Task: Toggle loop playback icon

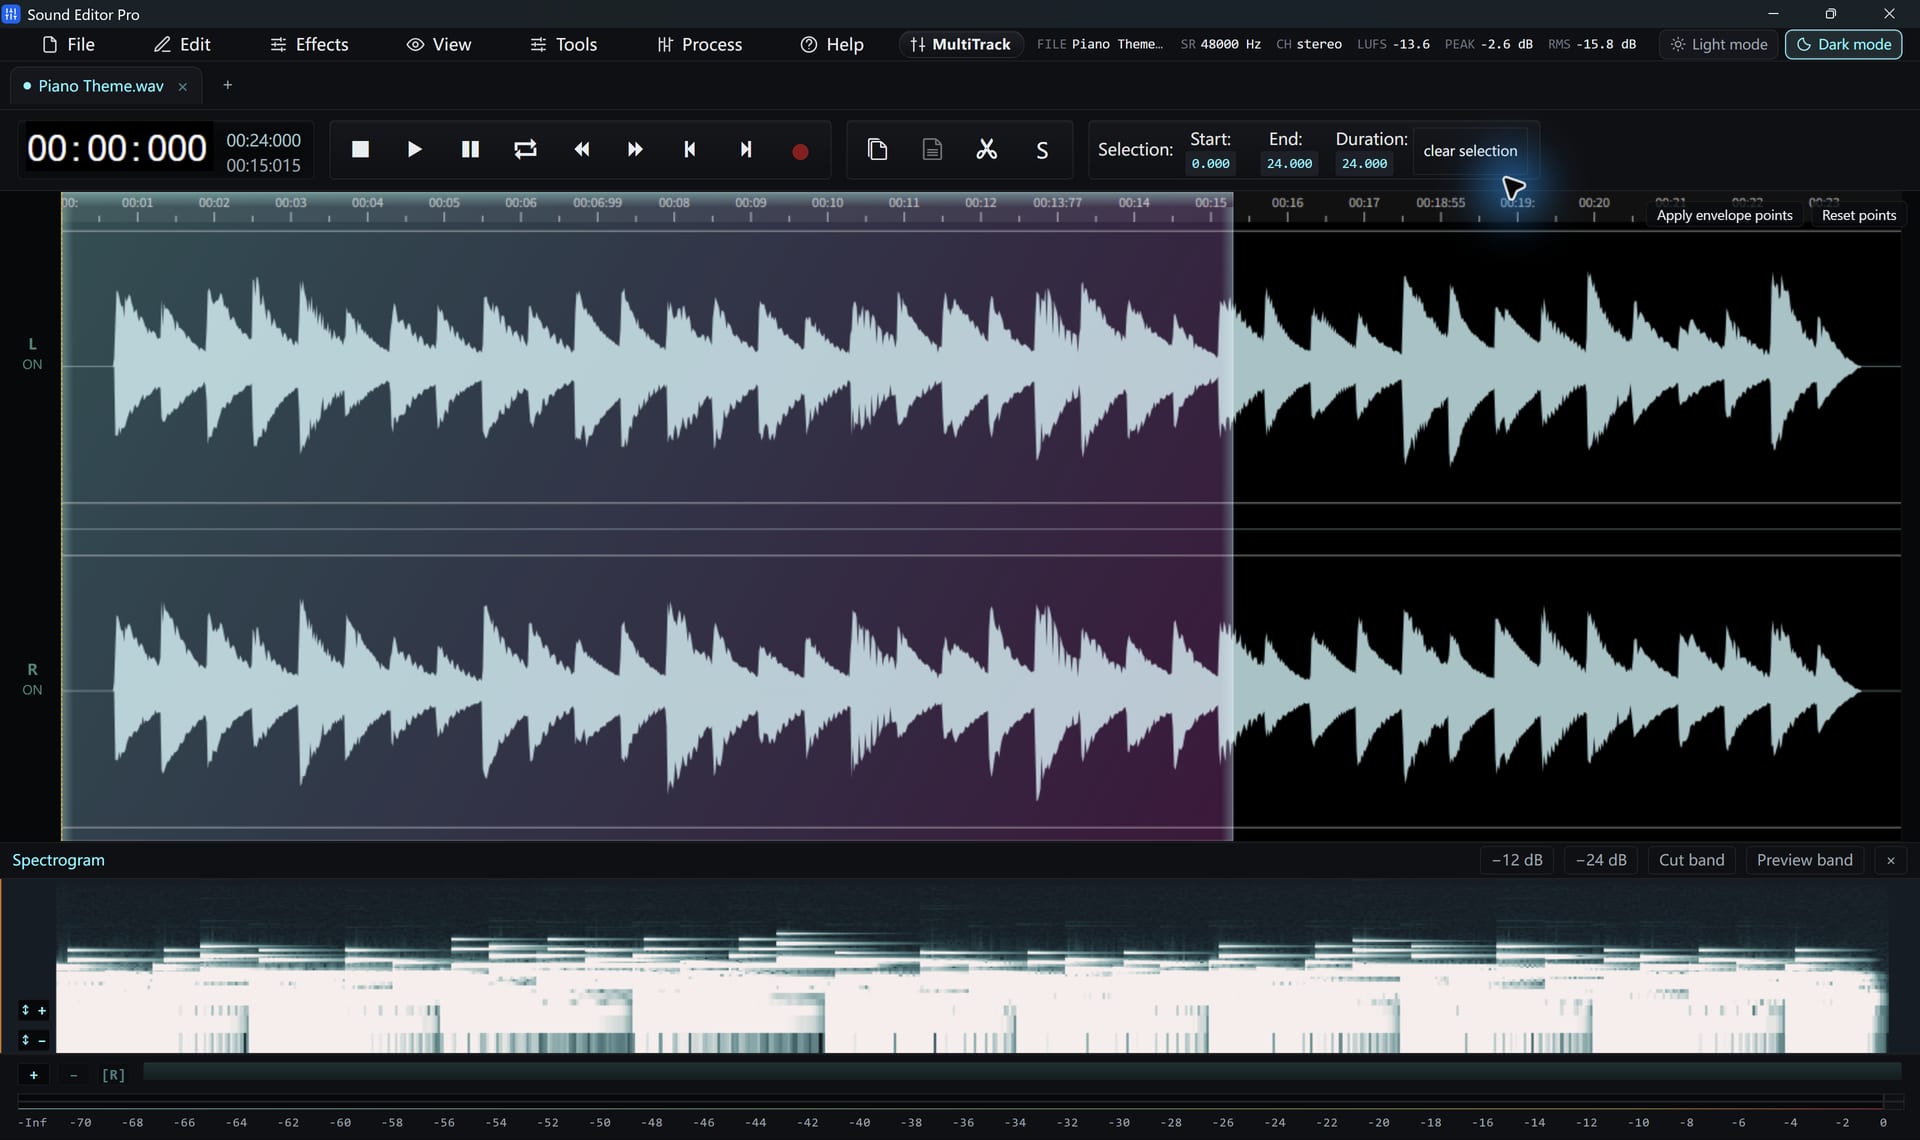Action: (x=525, y=150)
